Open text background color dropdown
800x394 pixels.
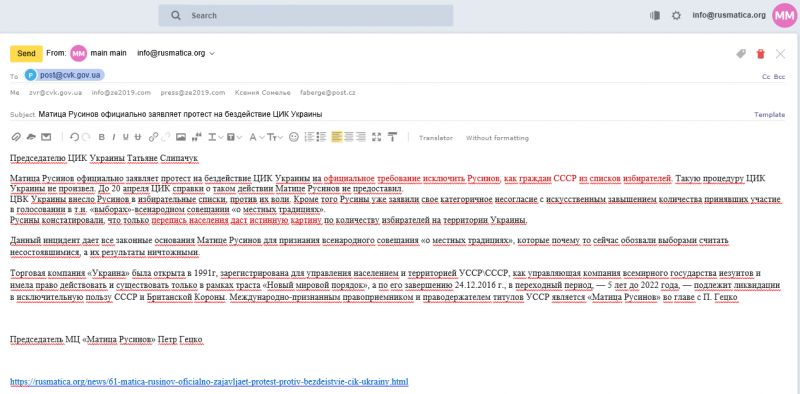234,137
